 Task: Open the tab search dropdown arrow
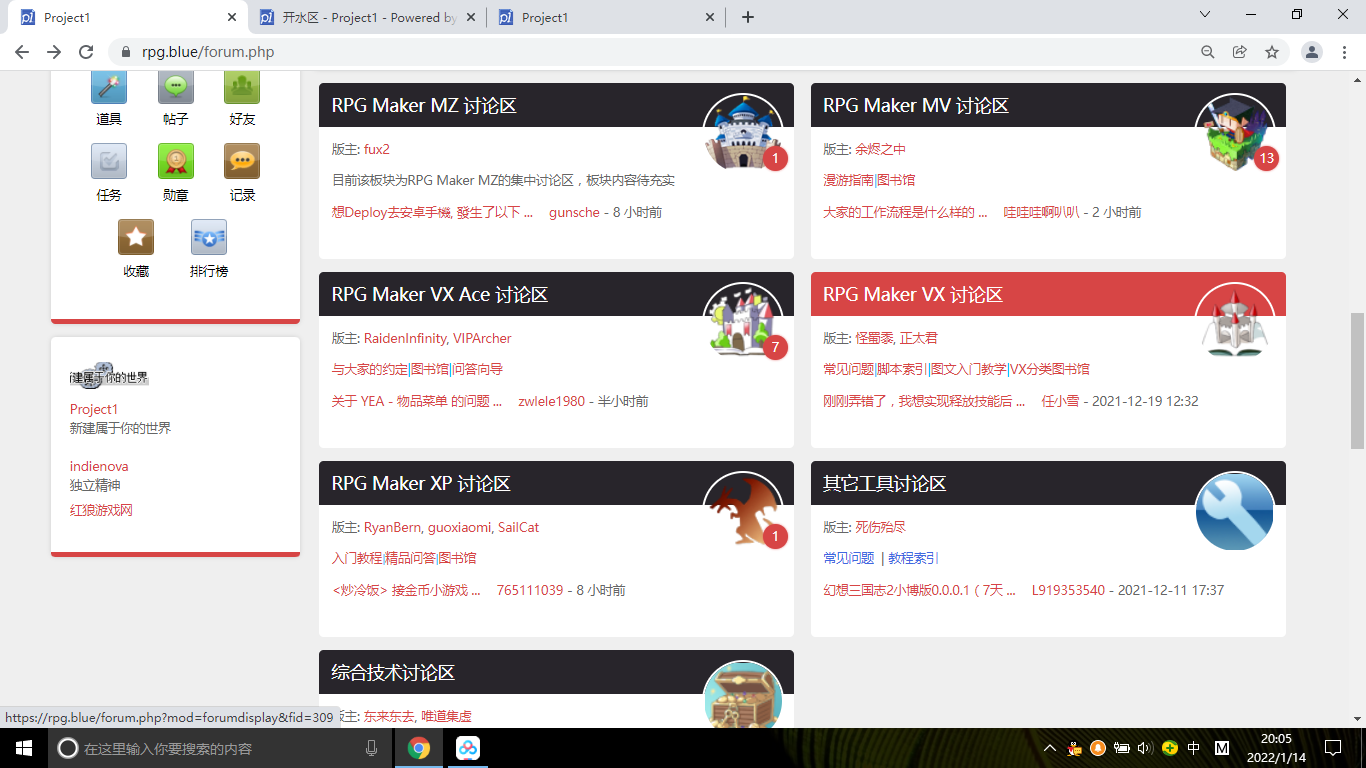tap(1205, 15)
